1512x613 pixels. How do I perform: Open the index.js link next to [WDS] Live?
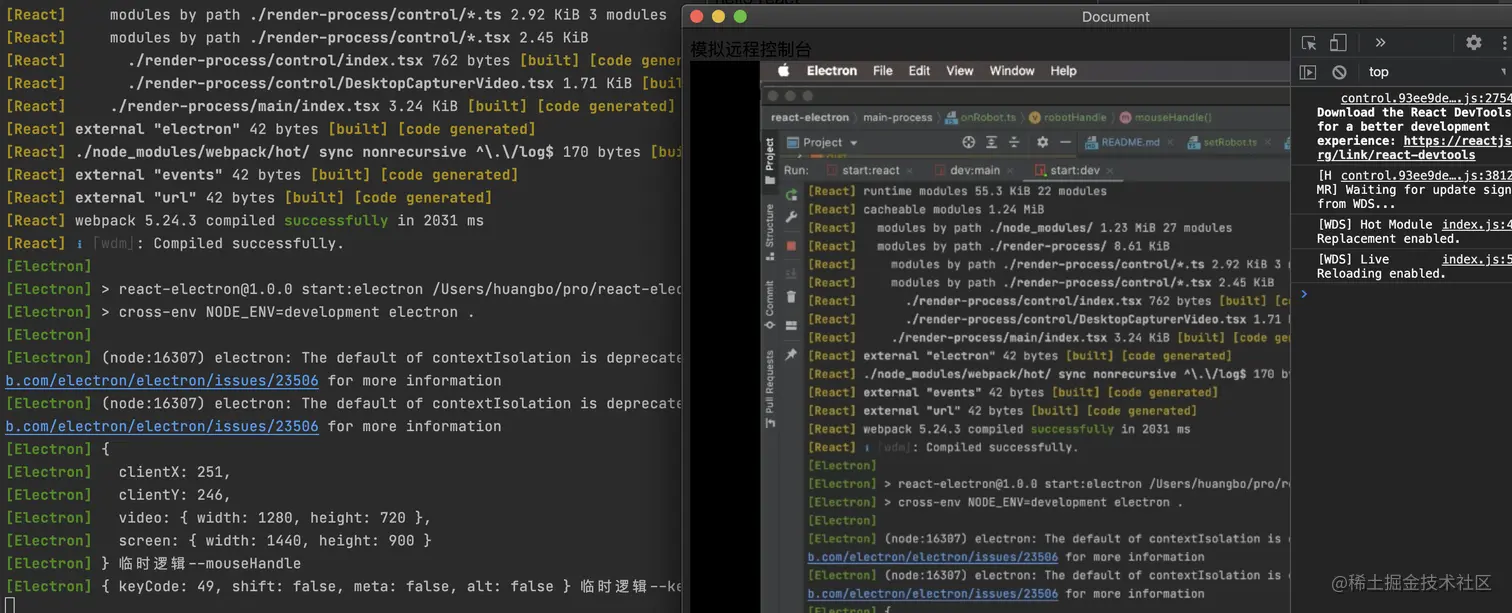pos(1477,260)
